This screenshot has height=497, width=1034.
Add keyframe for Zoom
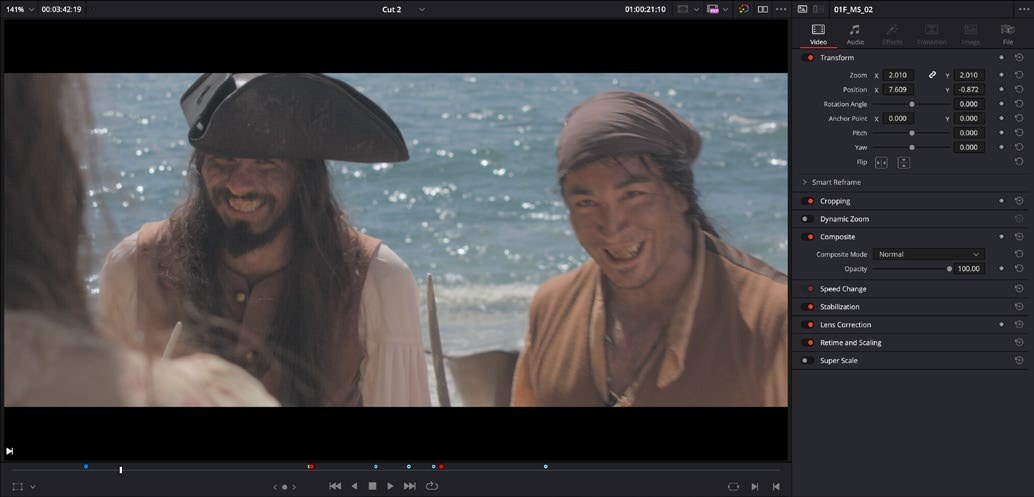[x=1002, y=75]
